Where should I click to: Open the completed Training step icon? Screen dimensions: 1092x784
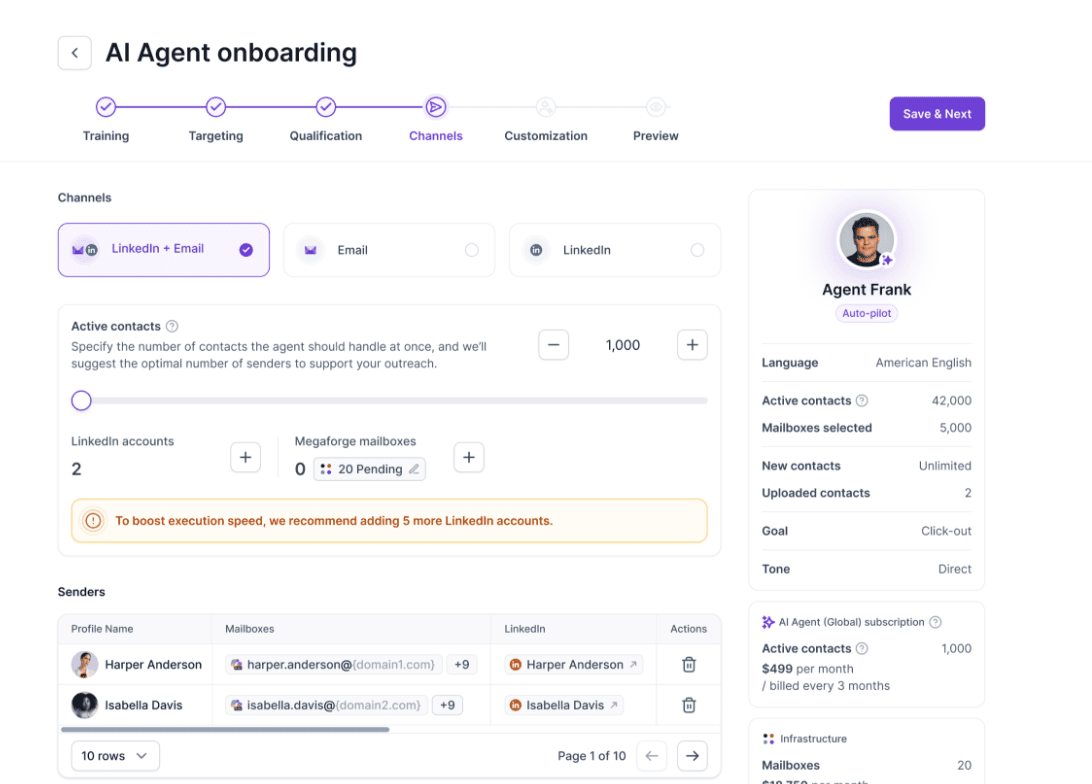106,107
